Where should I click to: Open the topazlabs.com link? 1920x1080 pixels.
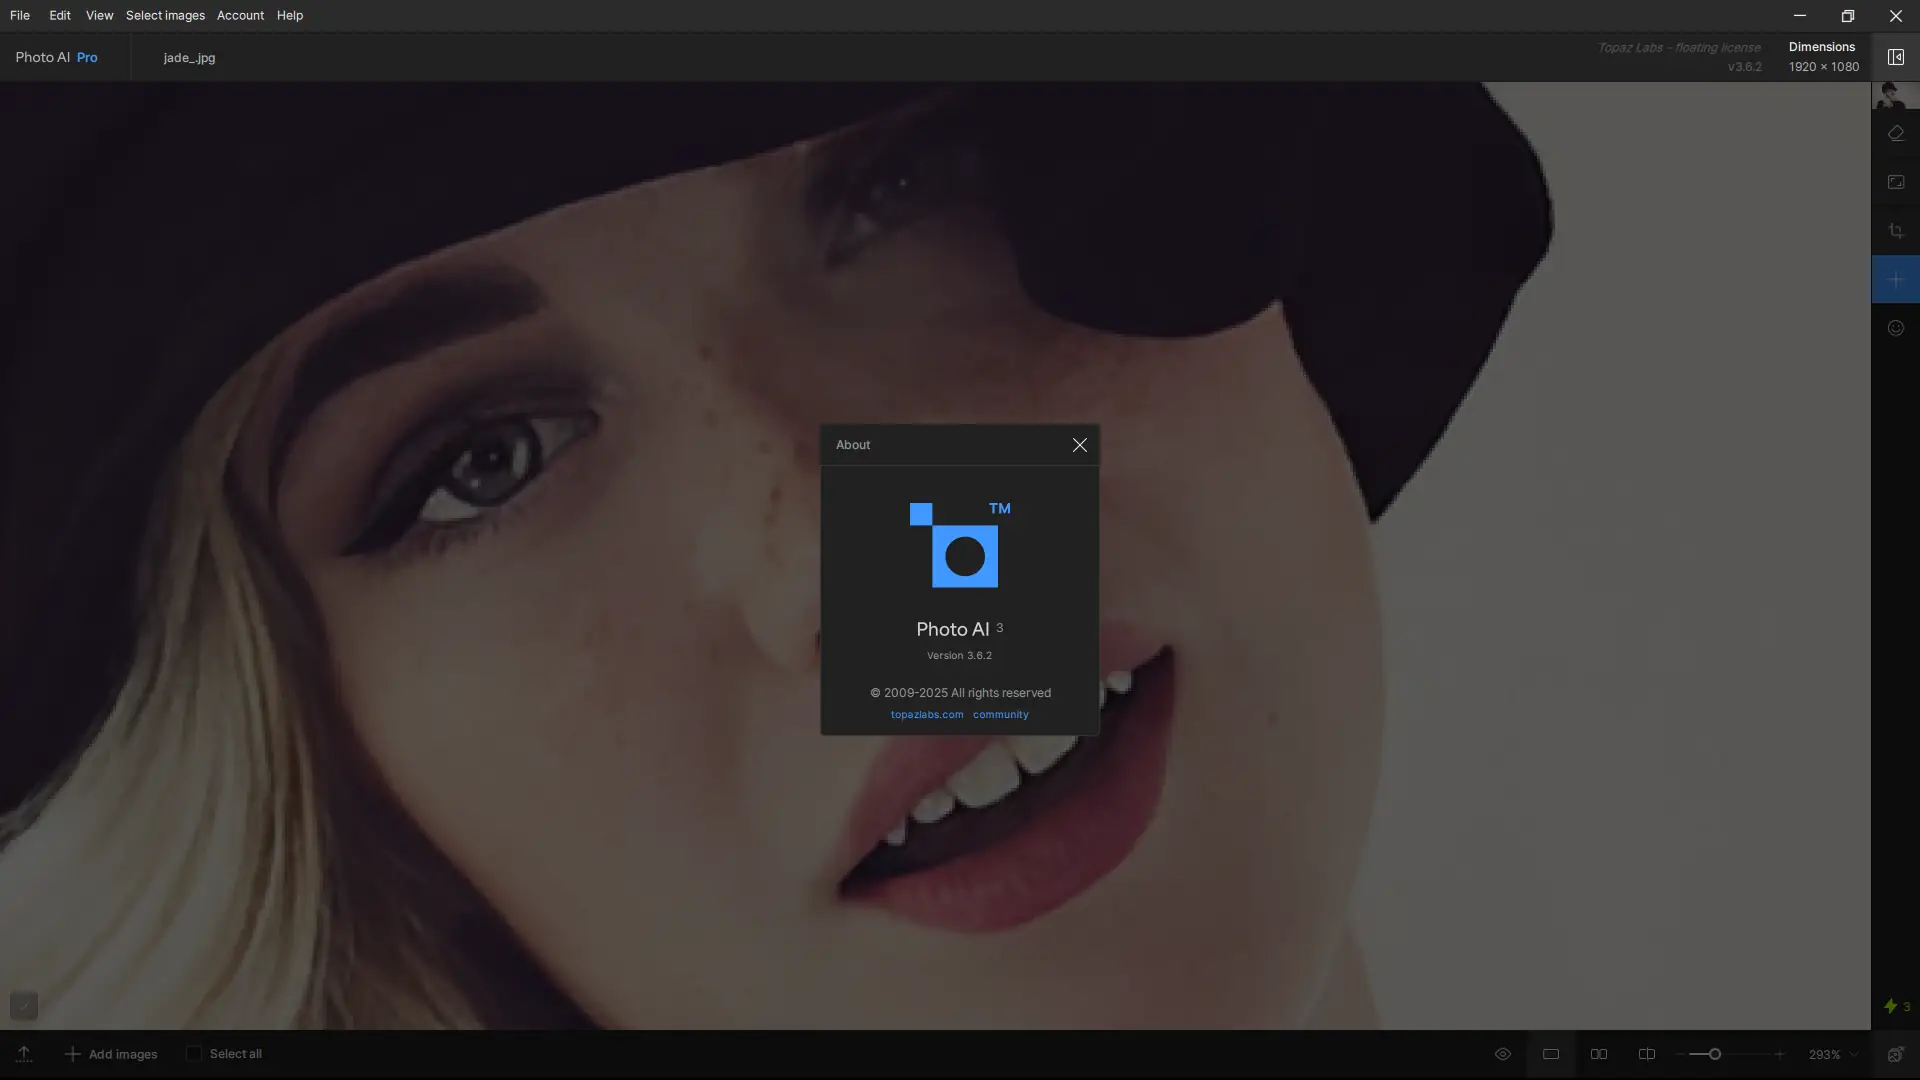[x=927, y=714]
